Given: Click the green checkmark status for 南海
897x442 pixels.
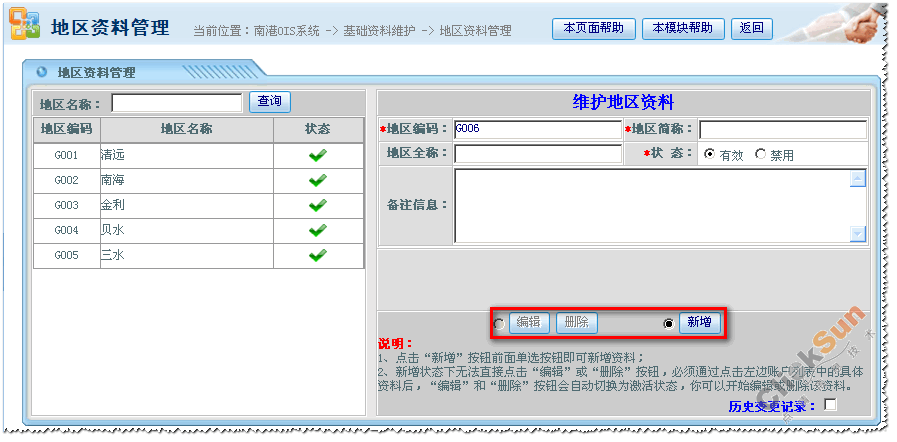Looking at the screenshot, I should [317, 180].
